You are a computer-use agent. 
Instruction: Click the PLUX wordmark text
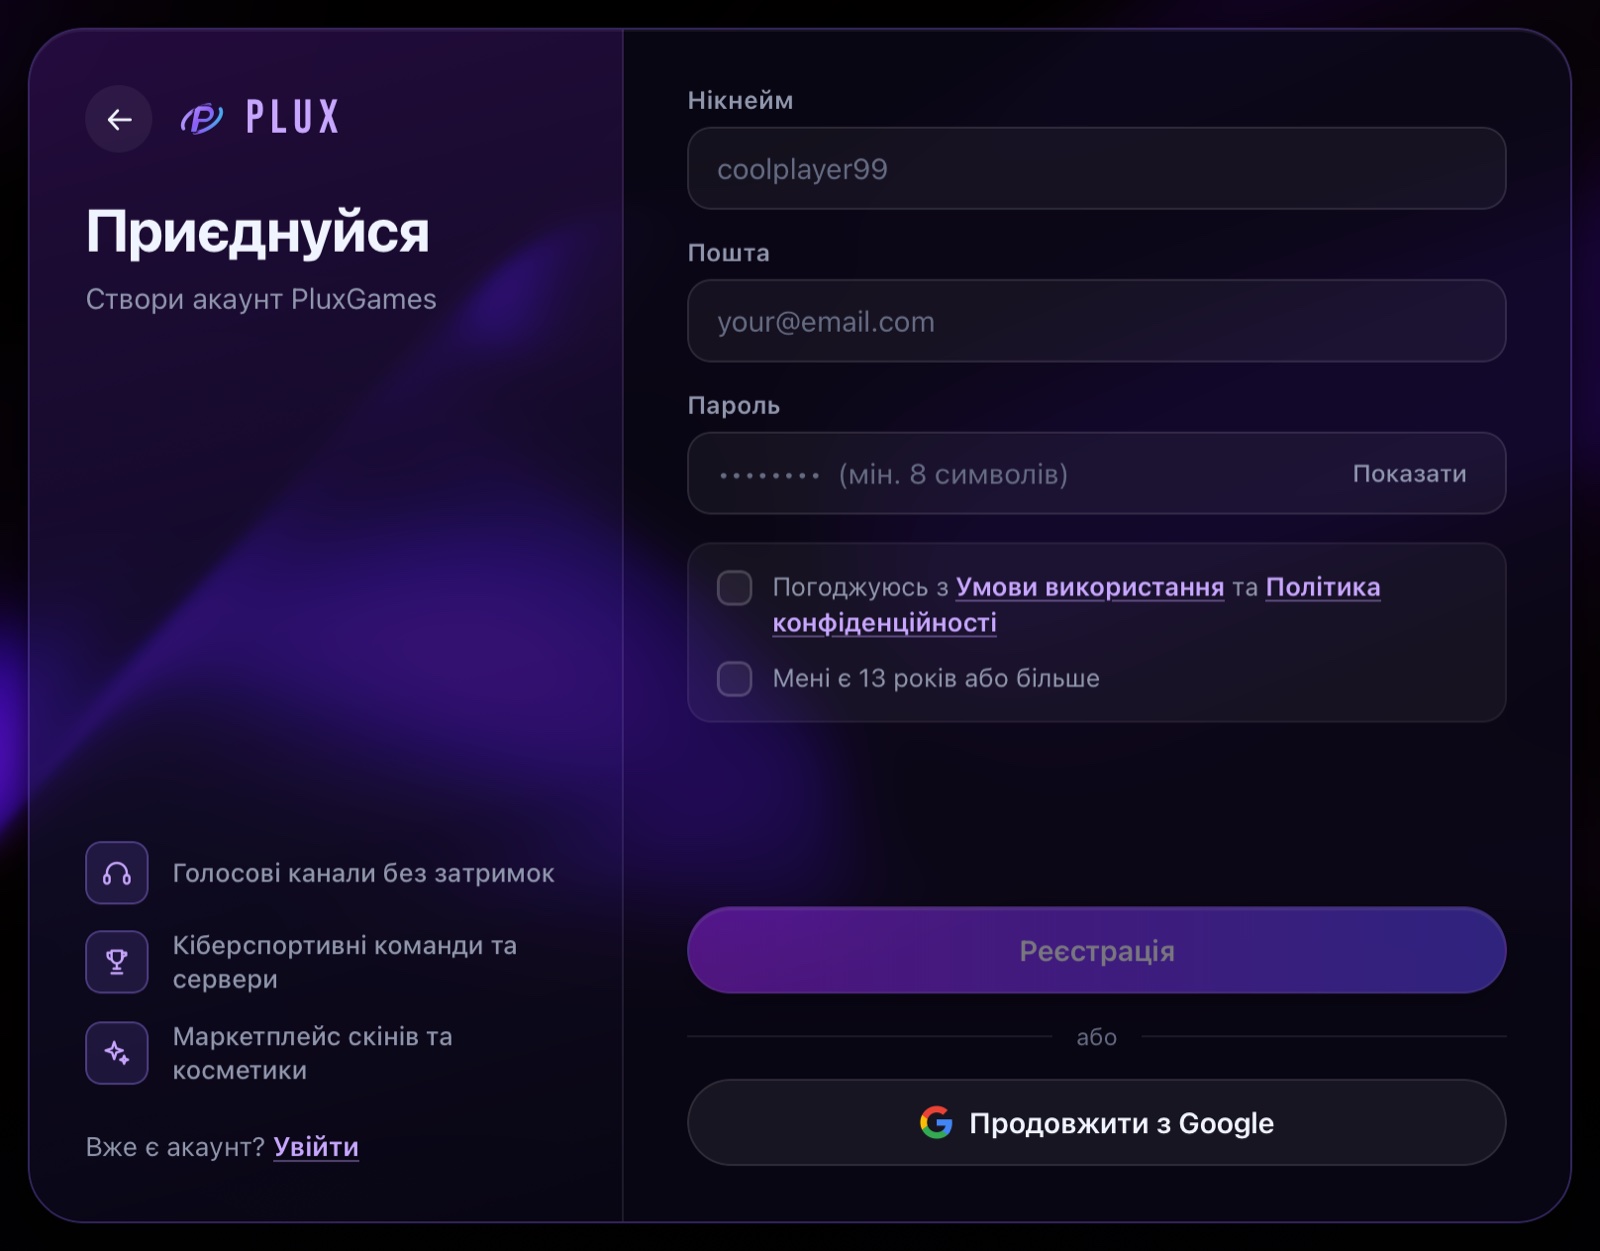[x=293, y=117]
